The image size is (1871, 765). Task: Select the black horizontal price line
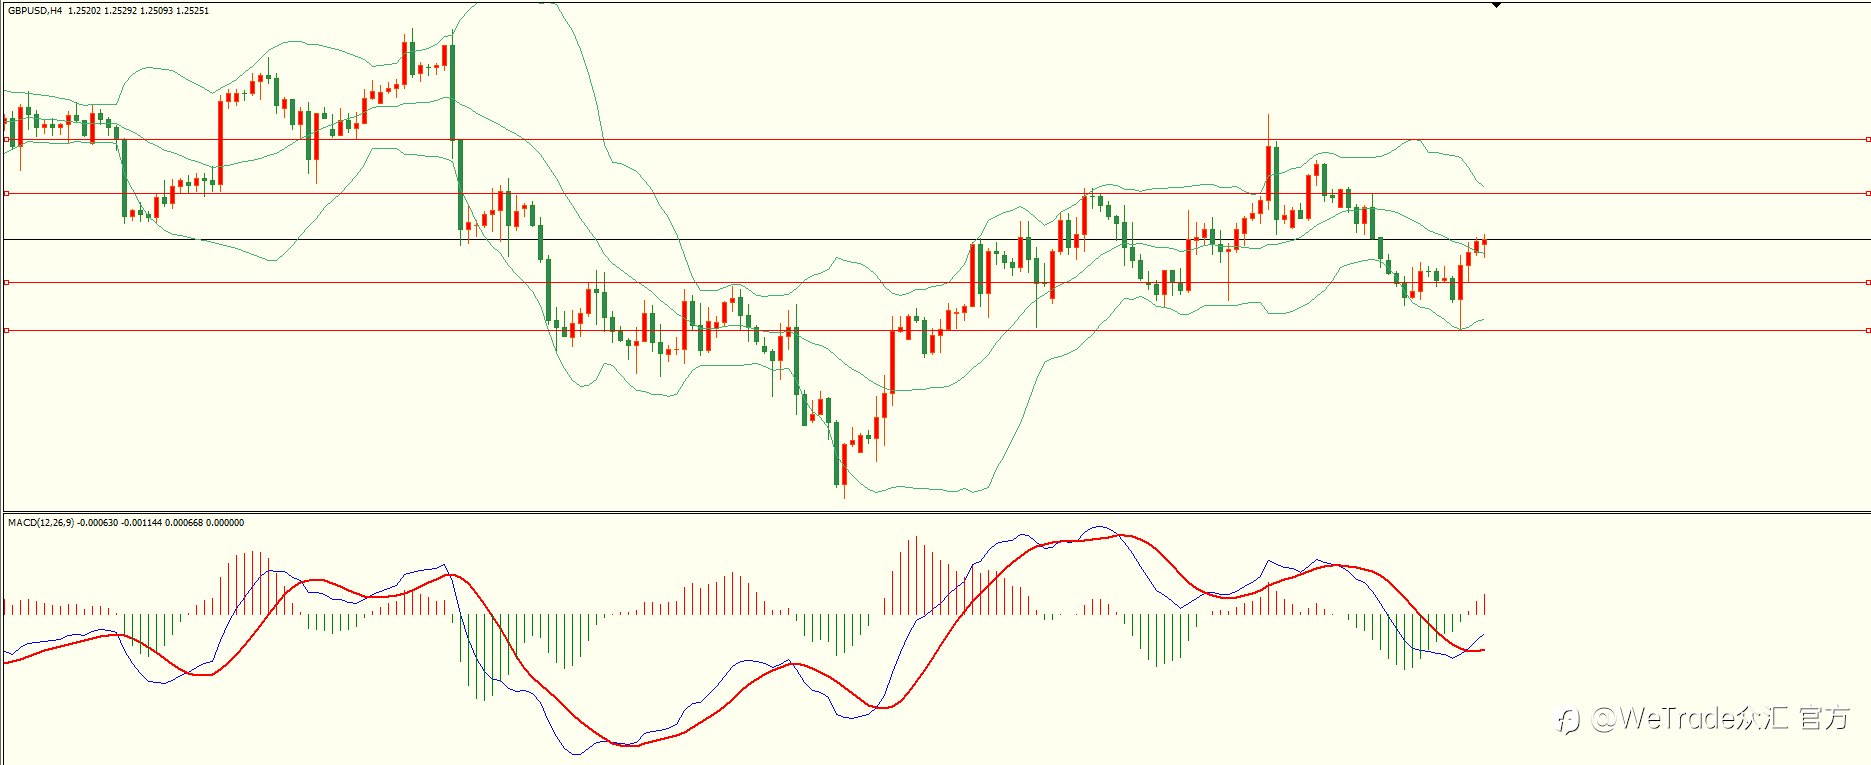[x=936, y=239]
